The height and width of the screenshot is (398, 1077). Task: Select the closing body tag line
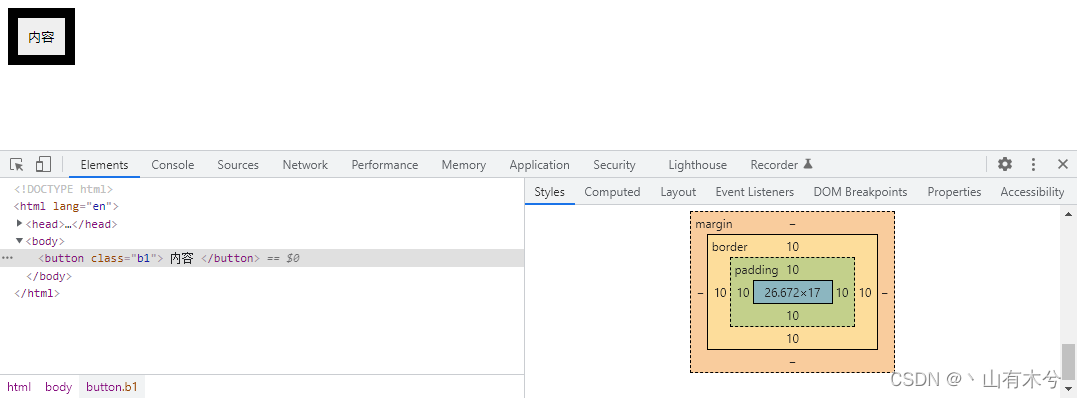pyautogui.click(x=49, y=276)
